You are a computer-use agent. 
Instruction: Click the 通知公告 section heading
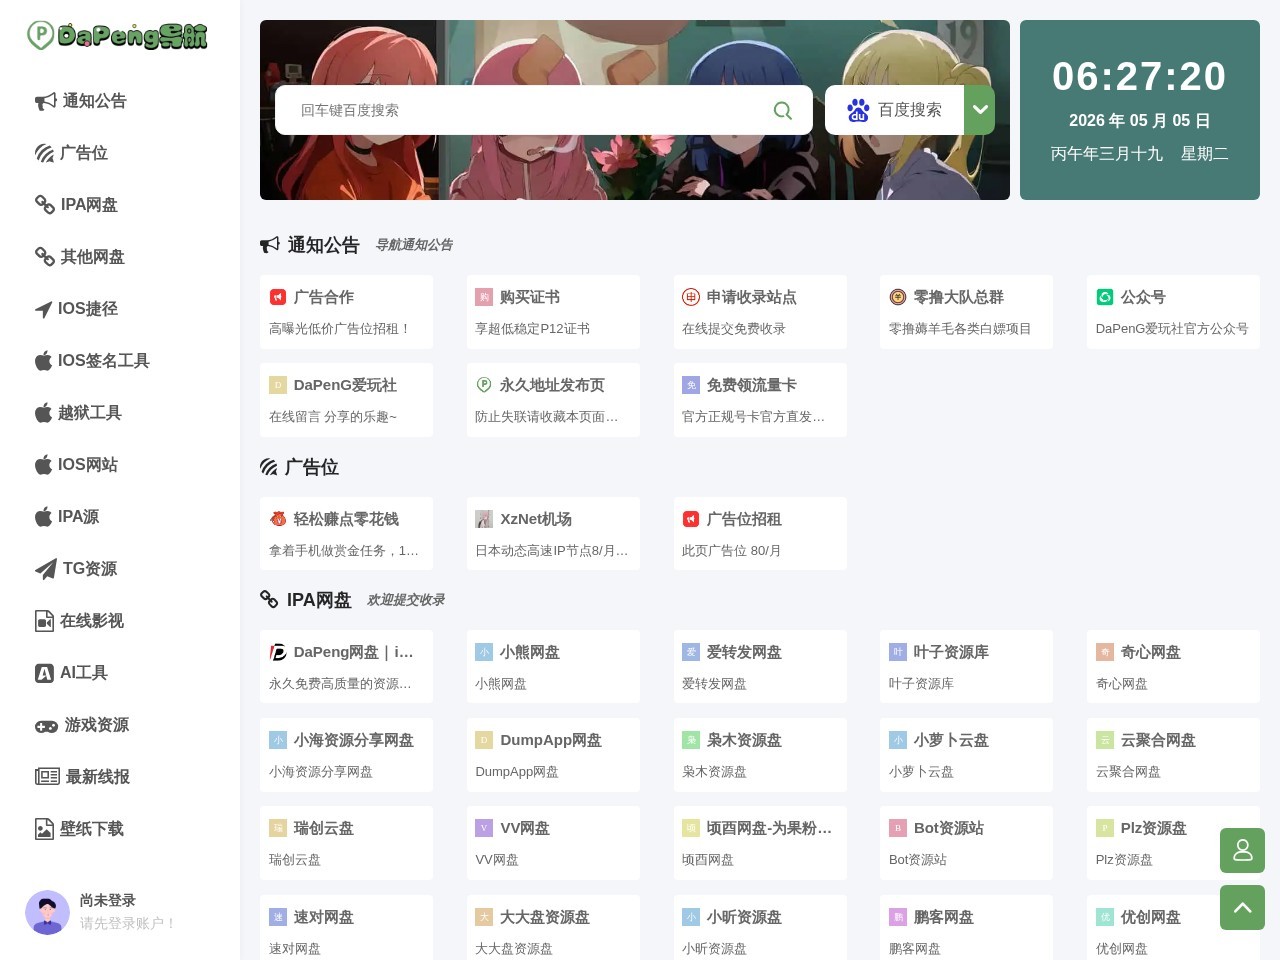click(x=323, y=245)
